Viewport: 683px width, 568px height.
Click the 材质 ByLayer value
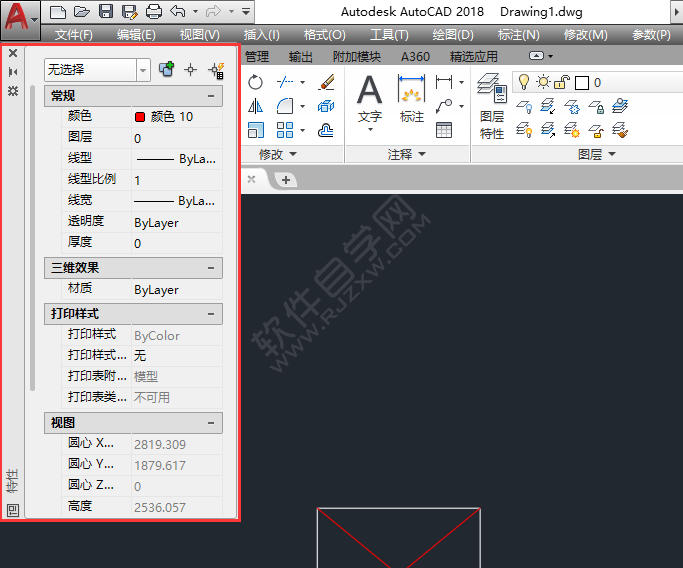[177, 290]
